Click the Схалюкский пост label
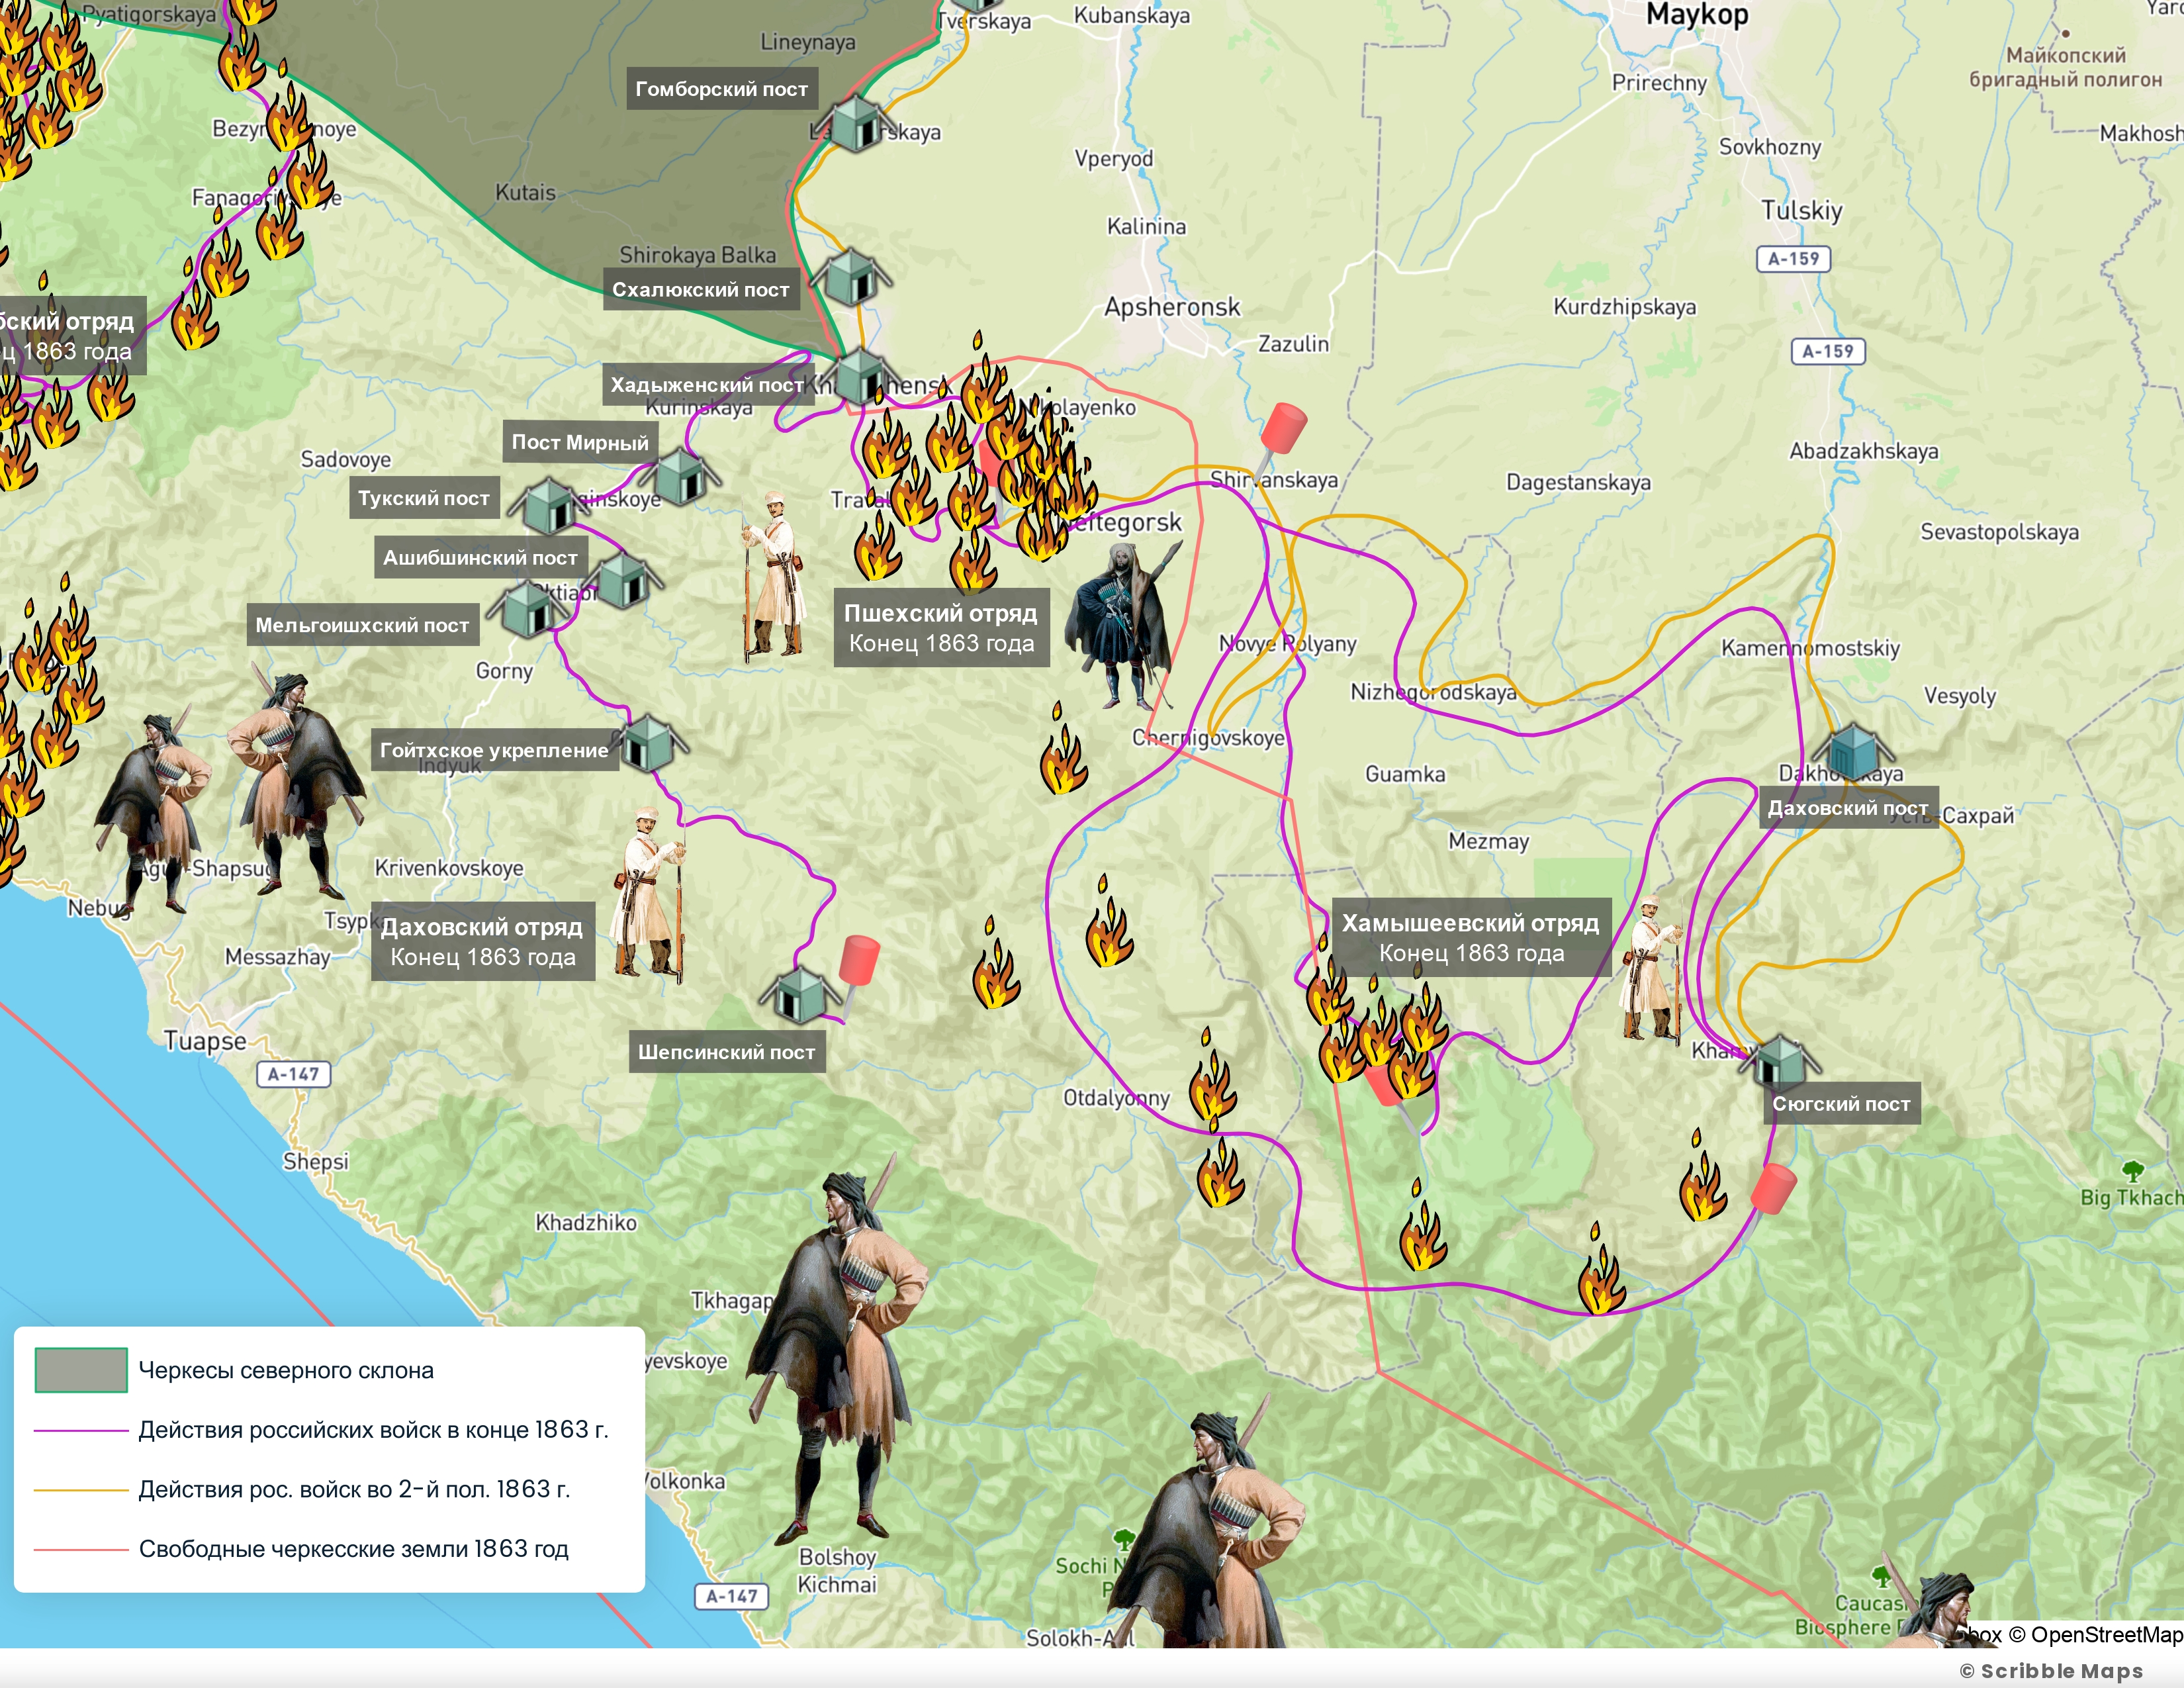Viewport: 2184px width, 1688px height. (701, 290)
